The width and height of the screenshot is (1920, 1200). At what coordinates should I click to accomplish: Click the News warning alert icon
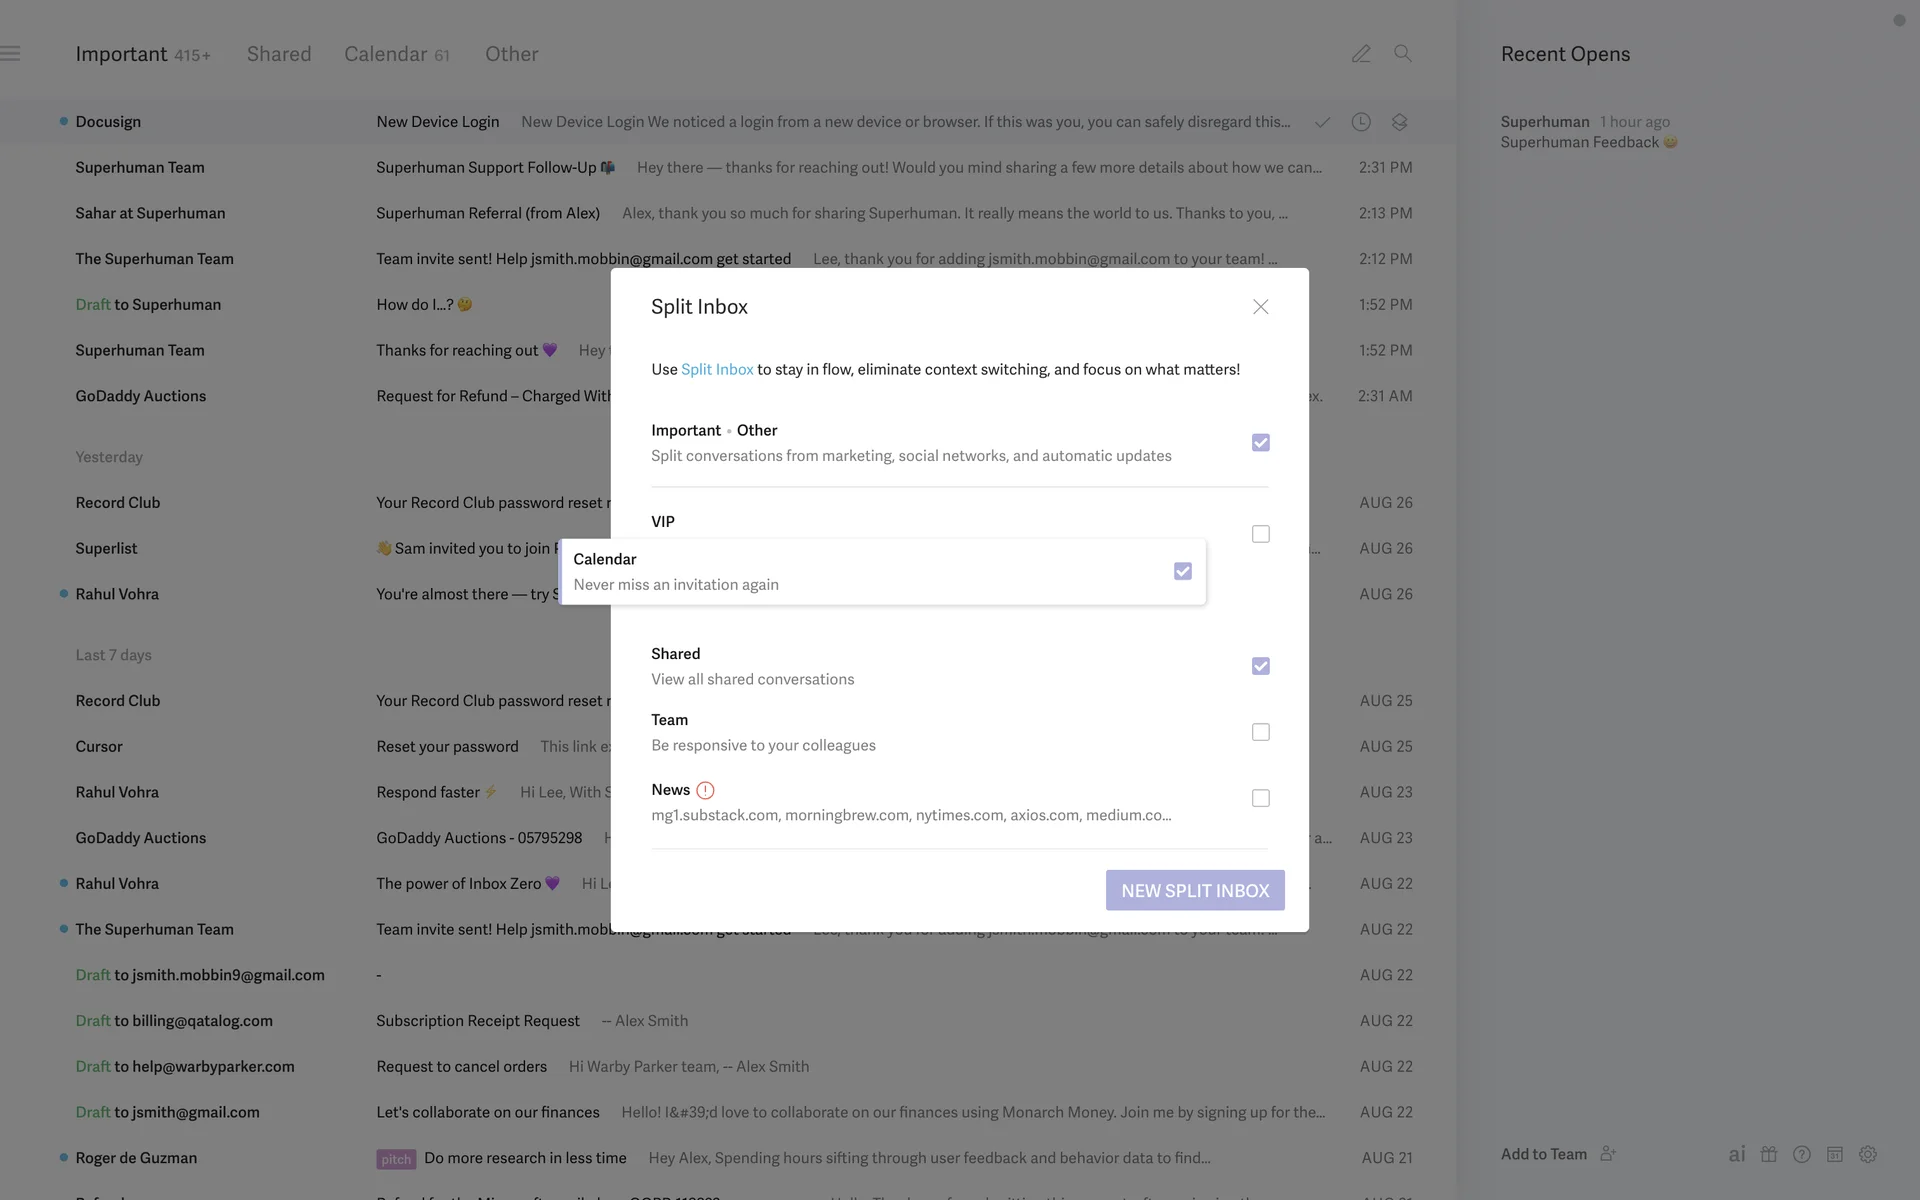click(705, 790)
